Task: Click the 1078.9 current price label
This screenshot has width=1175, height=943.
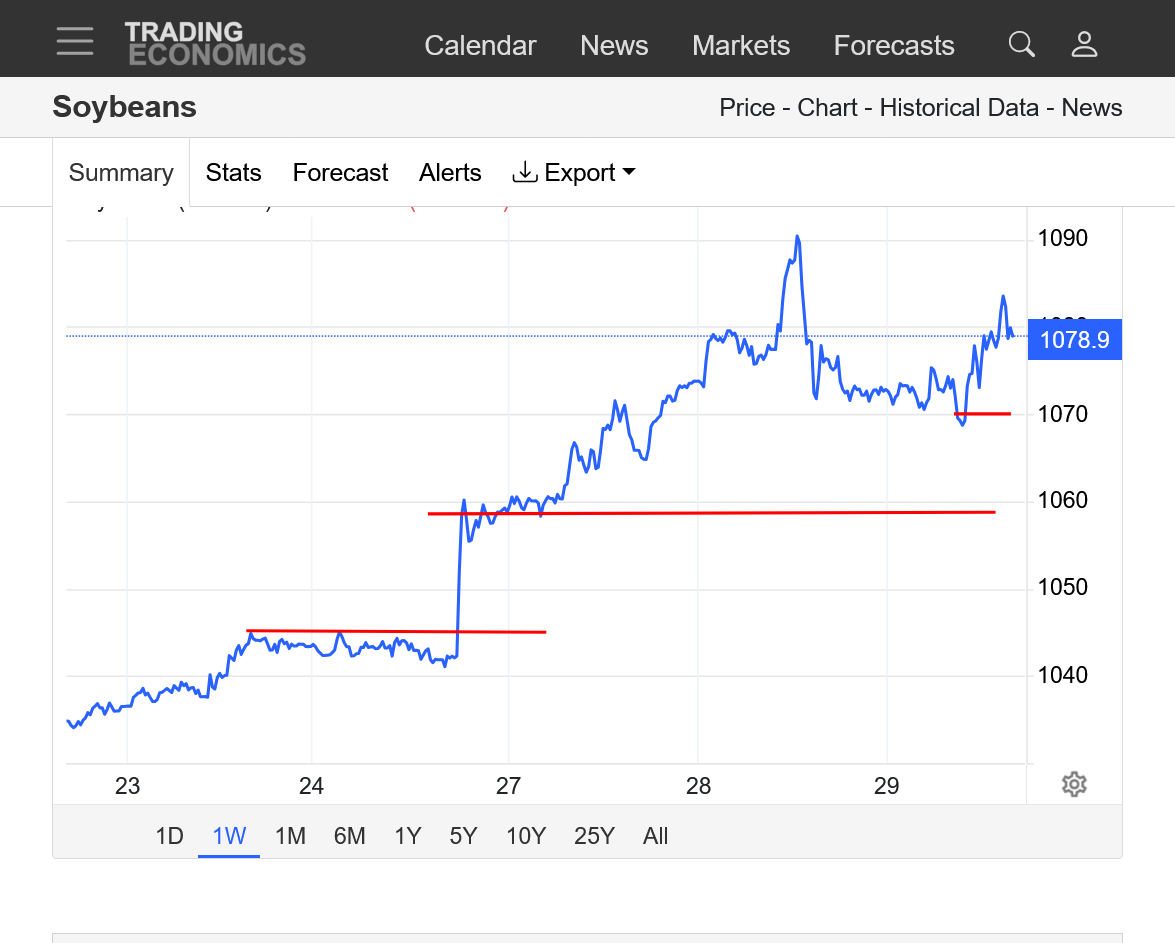Action: 1074,340
